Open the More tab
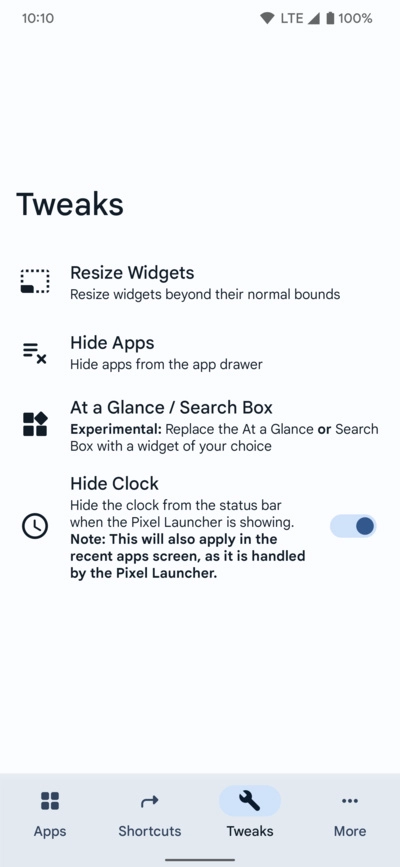 pos(350,814)
